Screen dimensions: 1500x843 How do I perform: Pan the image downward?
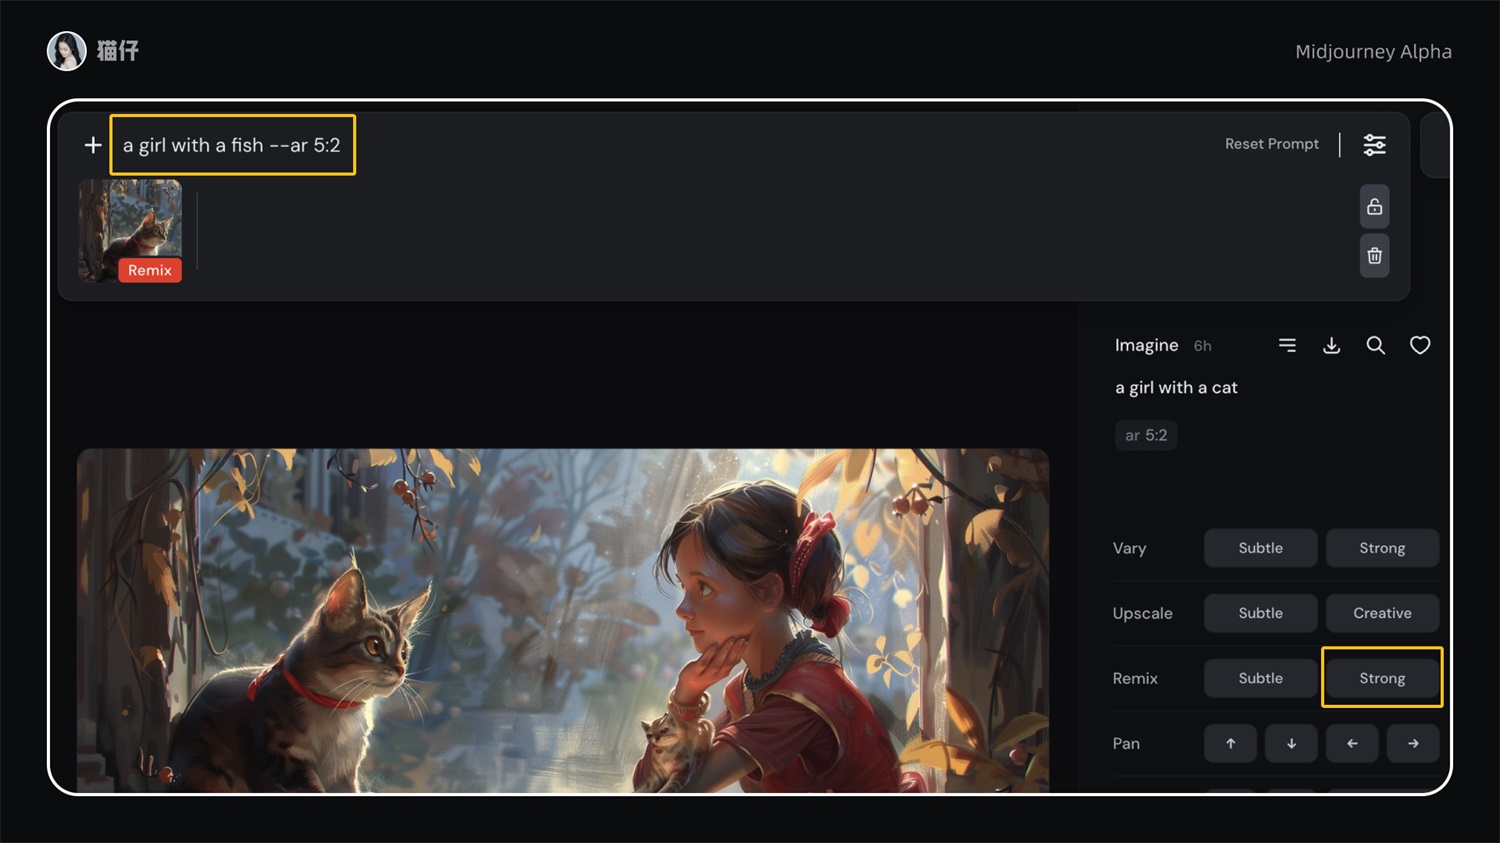click(x=1292, y=743)
